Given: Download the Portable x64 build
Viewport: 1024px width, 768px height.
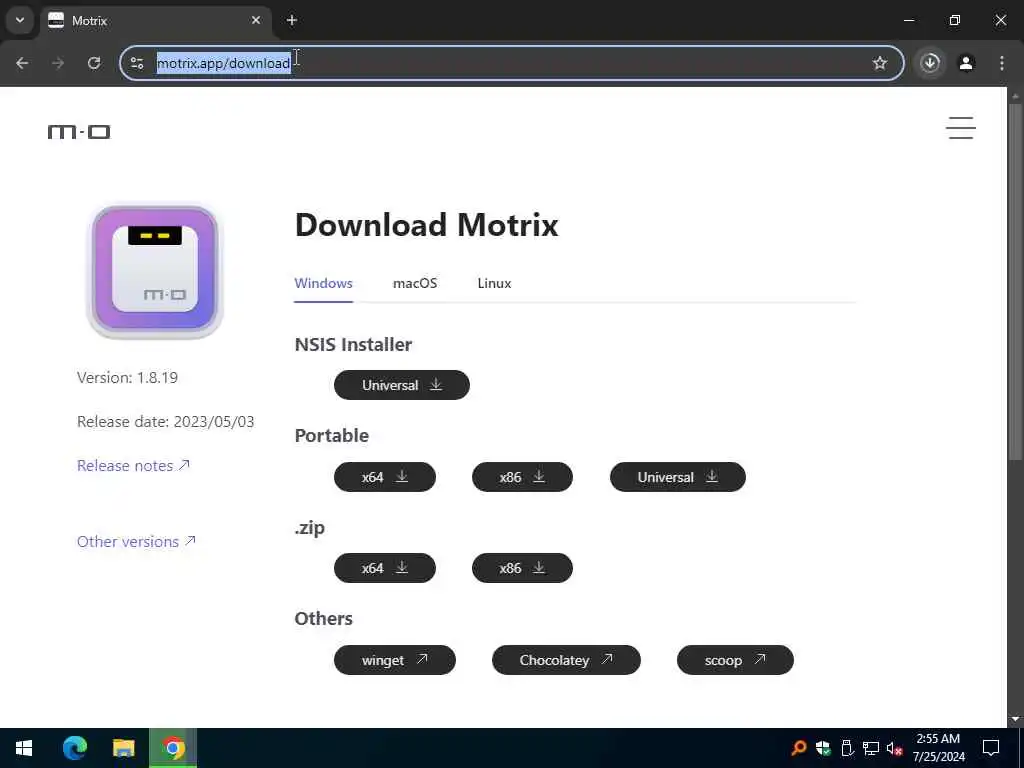Looking at the screenshot, I should (x=385, y=477).
